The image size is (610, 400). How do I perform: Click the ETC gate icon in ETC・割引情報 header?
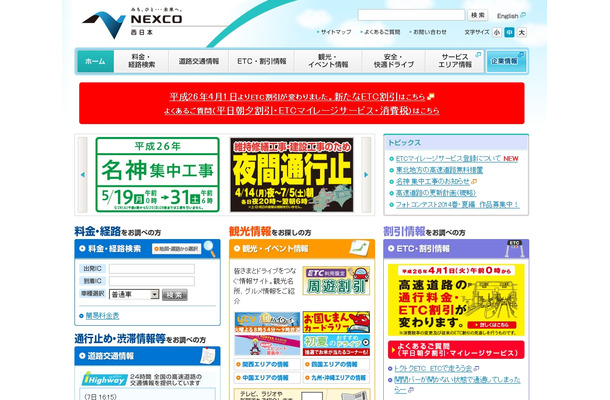coord(514,249)
